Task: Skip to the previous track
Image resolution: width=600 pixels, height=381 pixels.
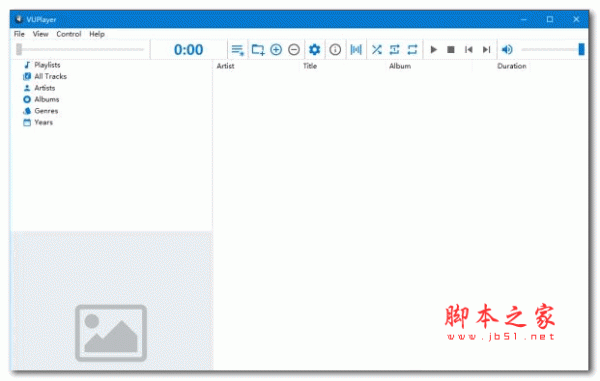Action: 468,50
